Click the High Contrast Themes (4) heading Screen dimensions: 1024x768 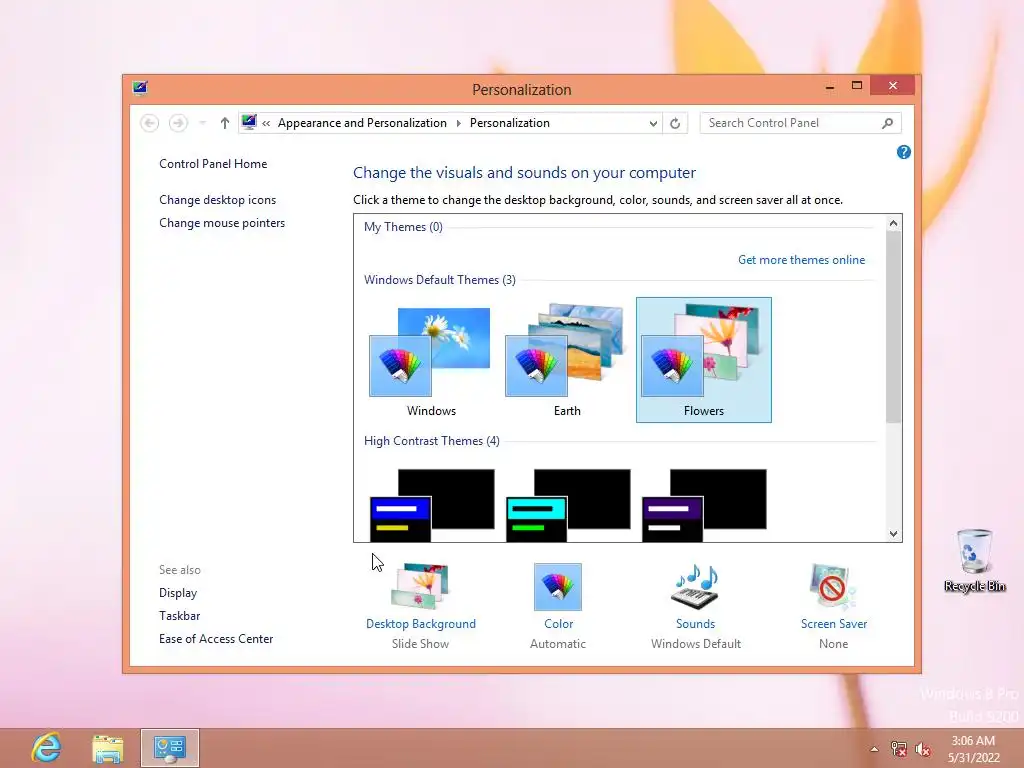(x=432, y=441)
